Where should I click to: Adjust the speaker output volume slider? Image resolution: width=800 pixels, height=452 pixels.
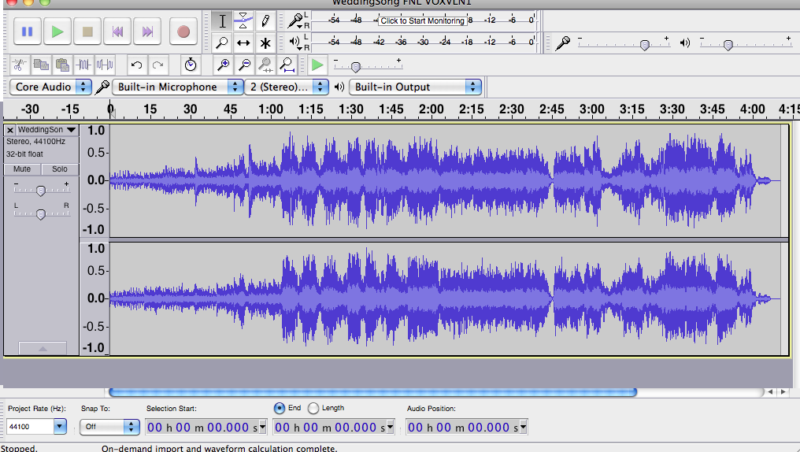pyautogui.click(x=746, y=43)
